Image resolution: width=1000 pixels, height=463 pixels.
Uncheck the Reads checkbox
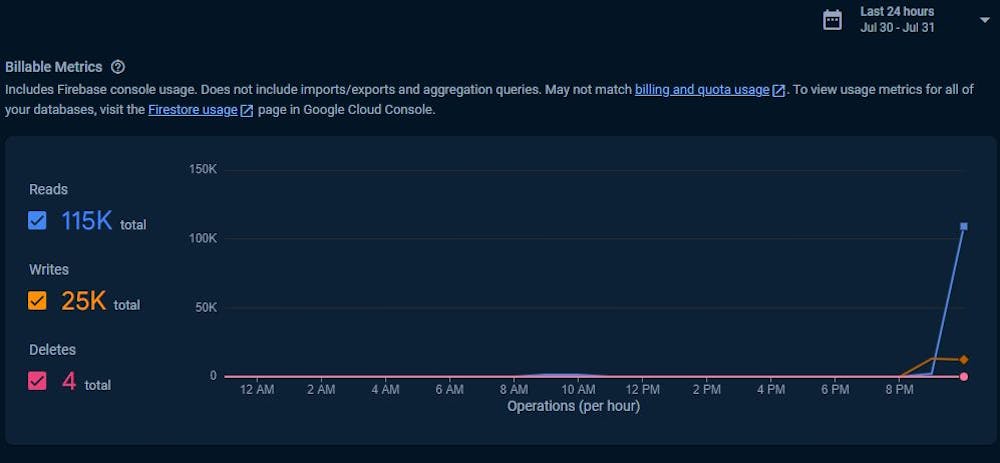pos(38,221)
